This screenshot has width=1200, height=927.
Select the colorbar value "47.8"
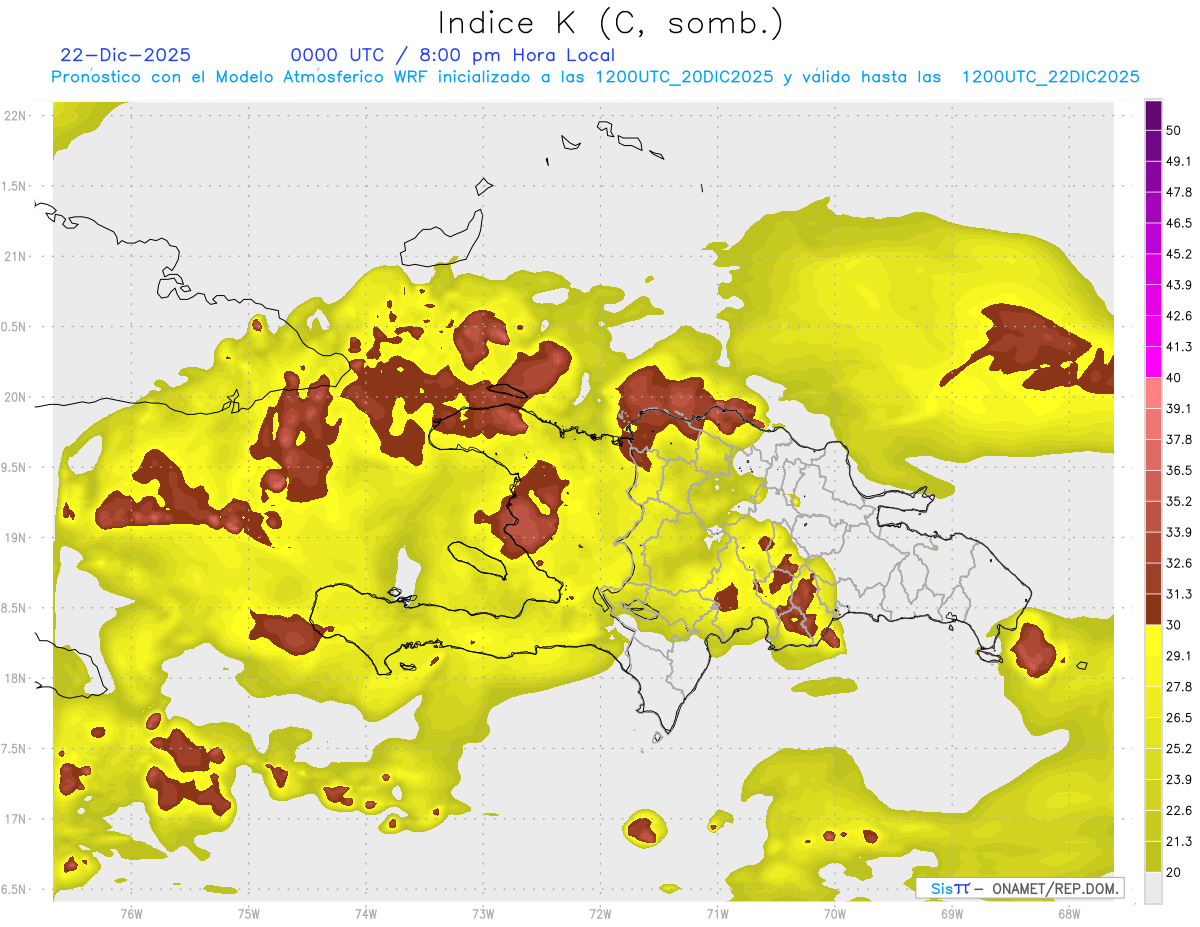(1179, 192)
